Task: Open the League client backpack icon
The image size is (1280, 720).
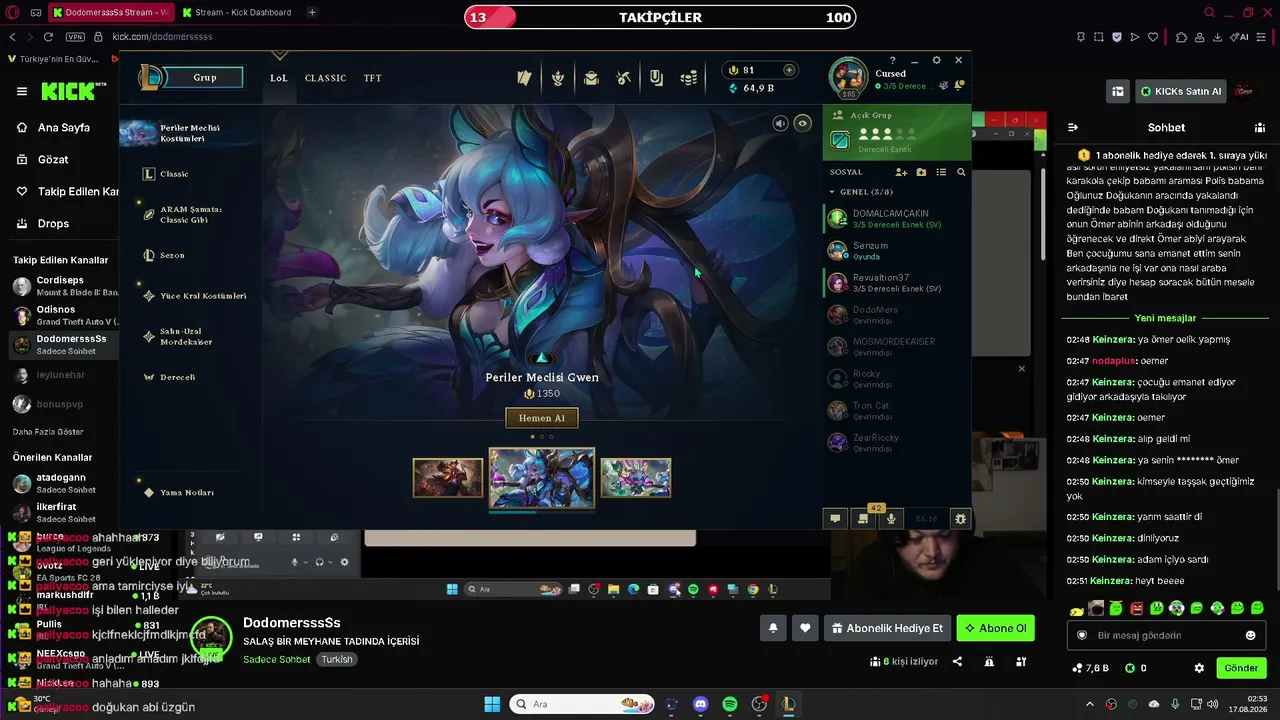Action: tap(591, 78)
